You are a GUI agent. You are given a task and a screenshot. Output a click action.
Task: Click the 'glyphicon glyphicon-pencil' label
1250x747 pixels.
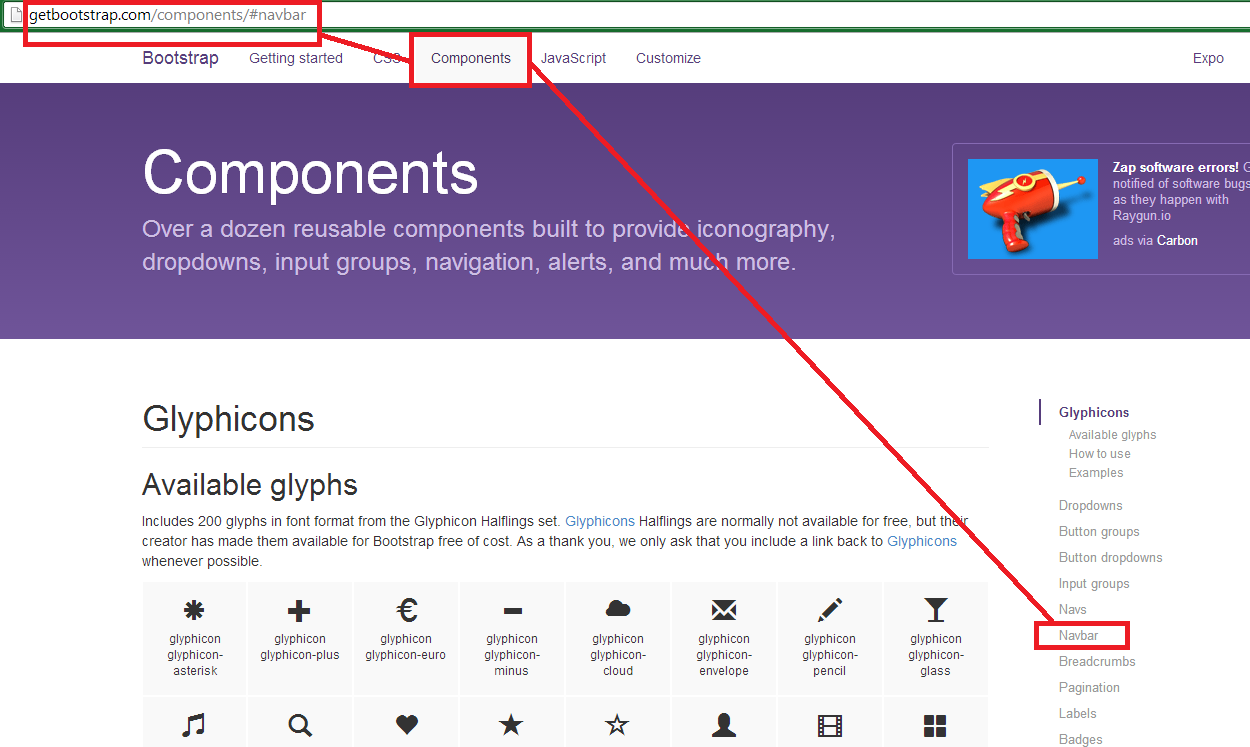830,655
